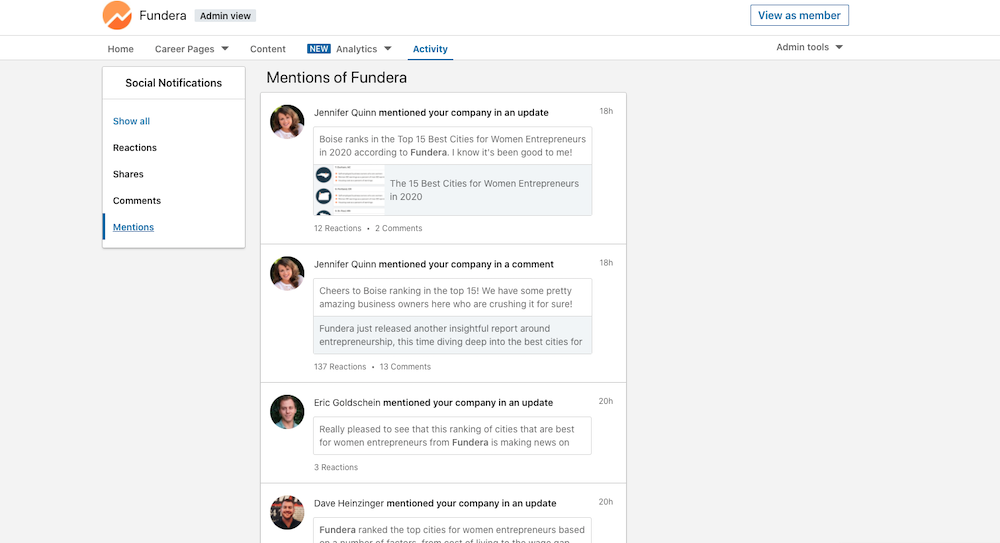Click Show all in Social Notifications
The height and width of the screenshot is (543, 1000).
click(x=131, y=121)
